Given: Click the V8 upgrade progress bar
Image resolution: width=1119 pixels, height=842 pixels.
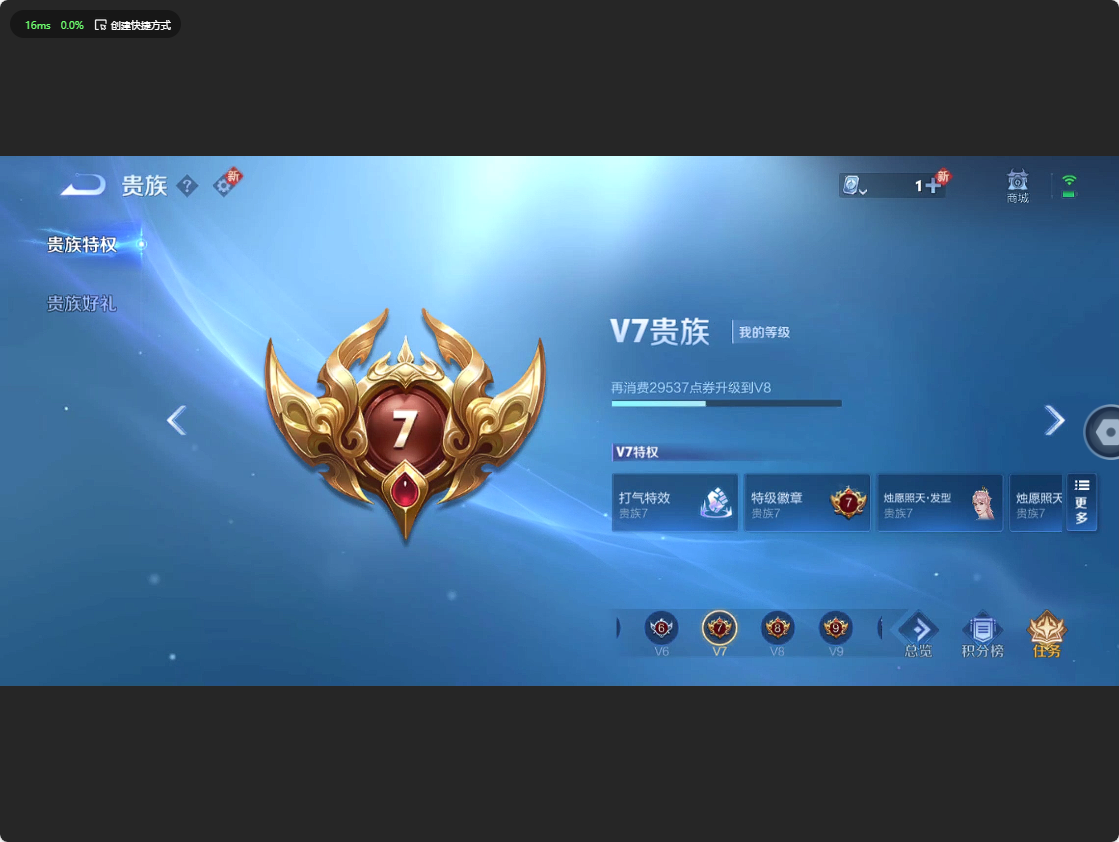Looking at the screenshot, I should [726, 404].
